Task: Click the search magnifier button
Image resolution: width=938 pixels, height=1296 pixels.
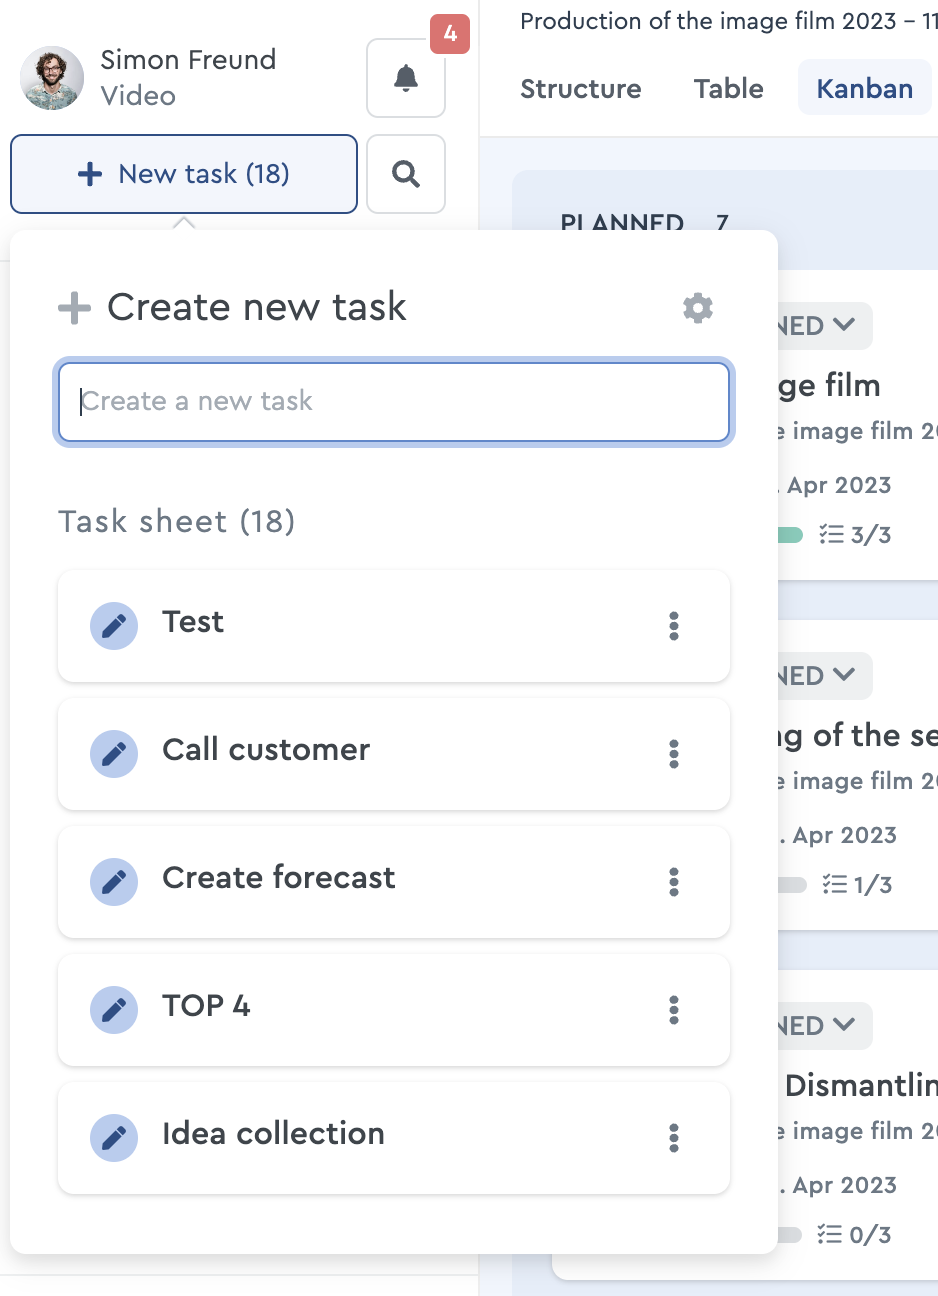Action: pos(406,174)
